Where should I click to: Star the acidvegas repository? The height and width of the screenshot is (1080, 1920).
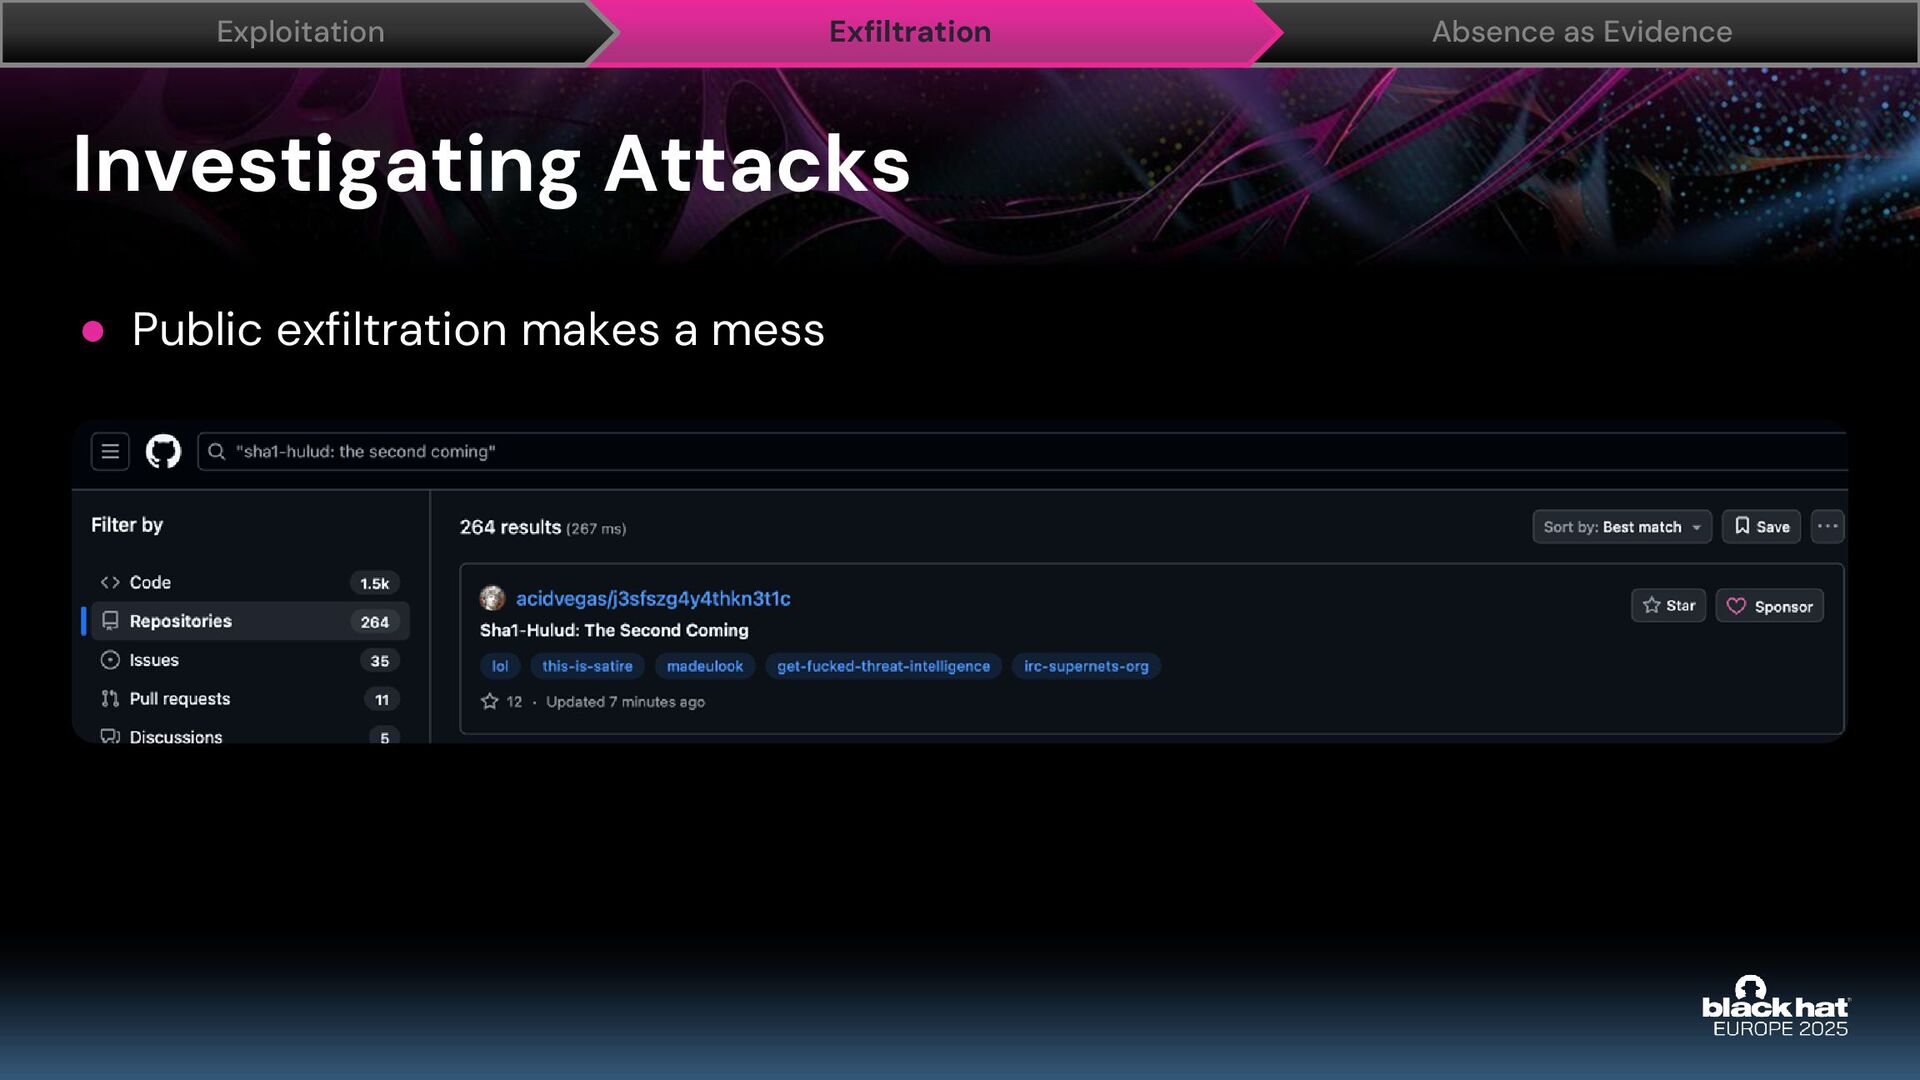pyautogui.click(x=1668, y=605)
